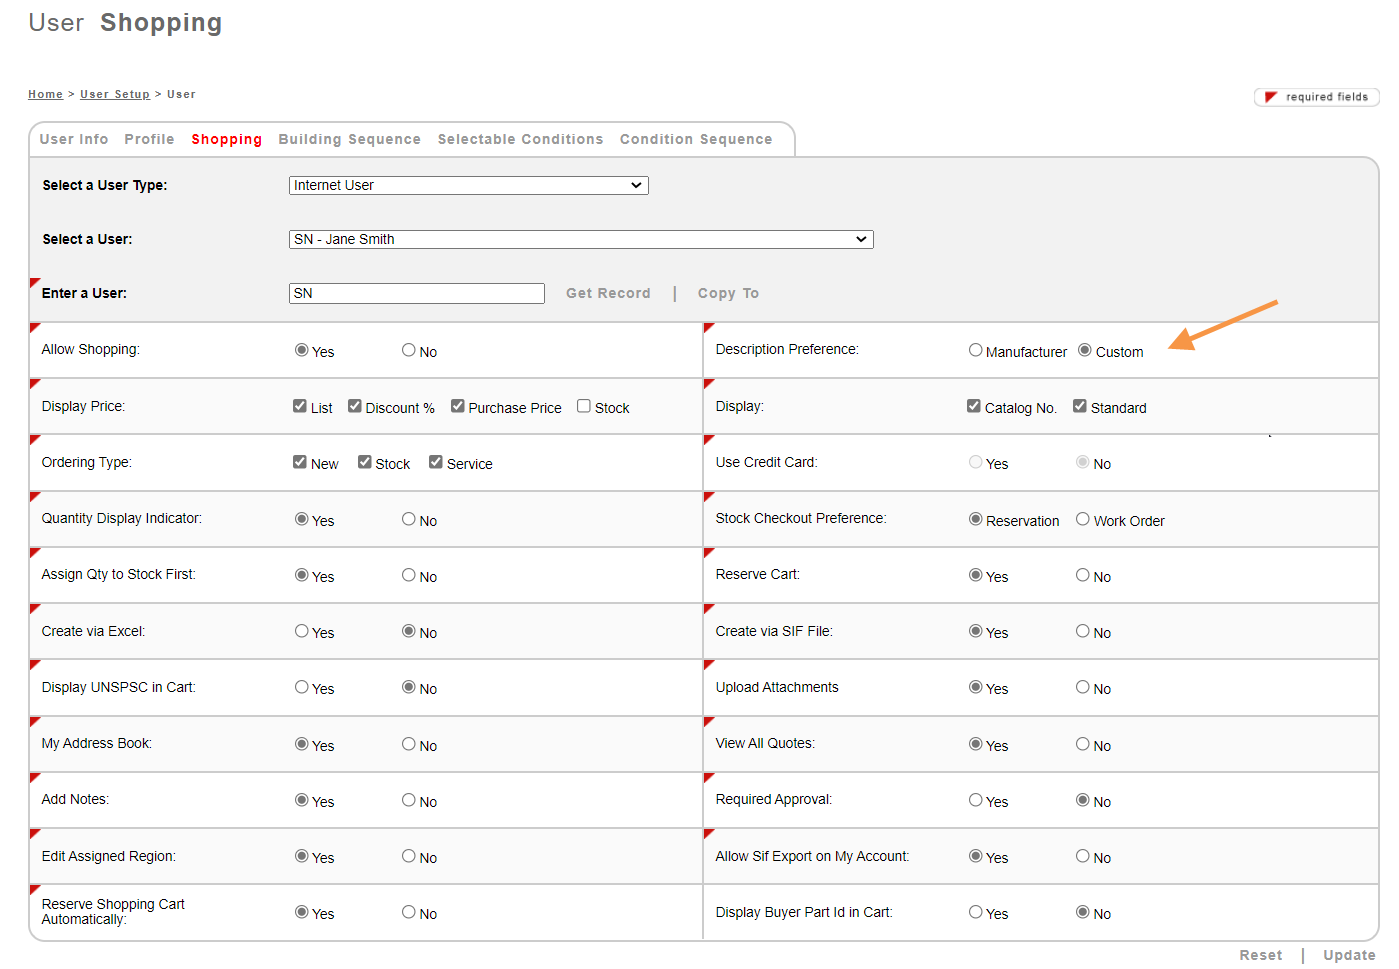Uncheck the Service ordering type checkbox
This screenshot has height=969, width=1399.
pos(436,462)
